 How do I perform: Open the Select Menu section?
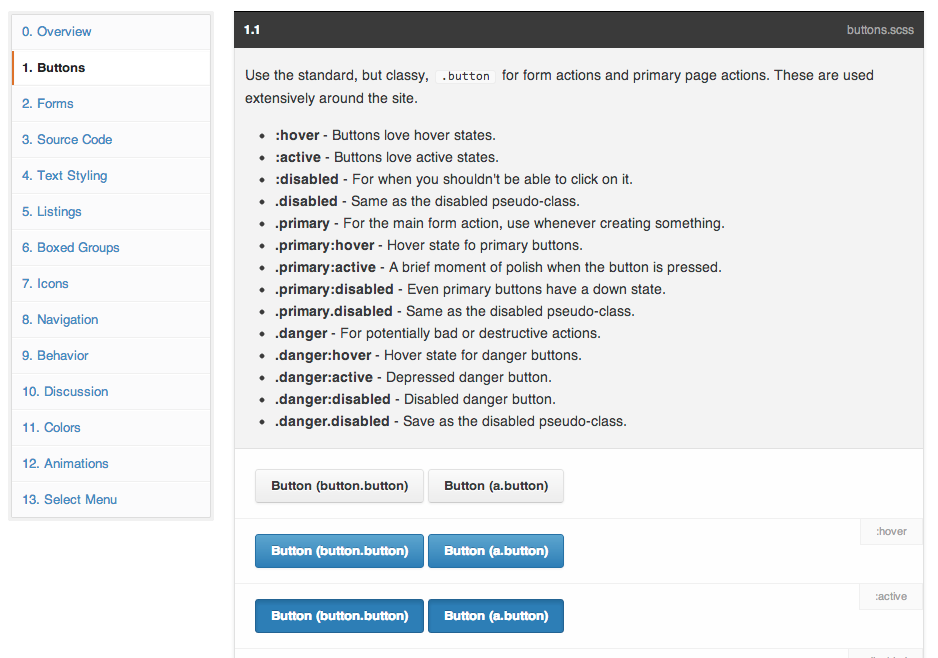(x=70, y=500)
